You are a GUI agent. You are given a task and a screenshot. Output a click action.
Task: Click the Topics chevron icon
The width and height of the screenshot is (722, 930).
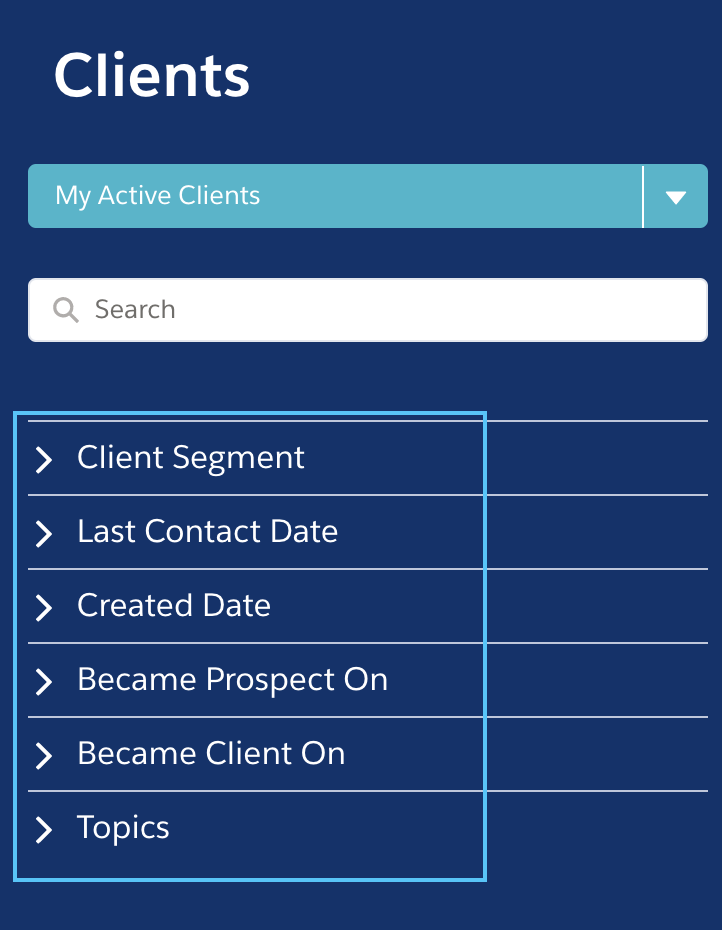point(44,829)
